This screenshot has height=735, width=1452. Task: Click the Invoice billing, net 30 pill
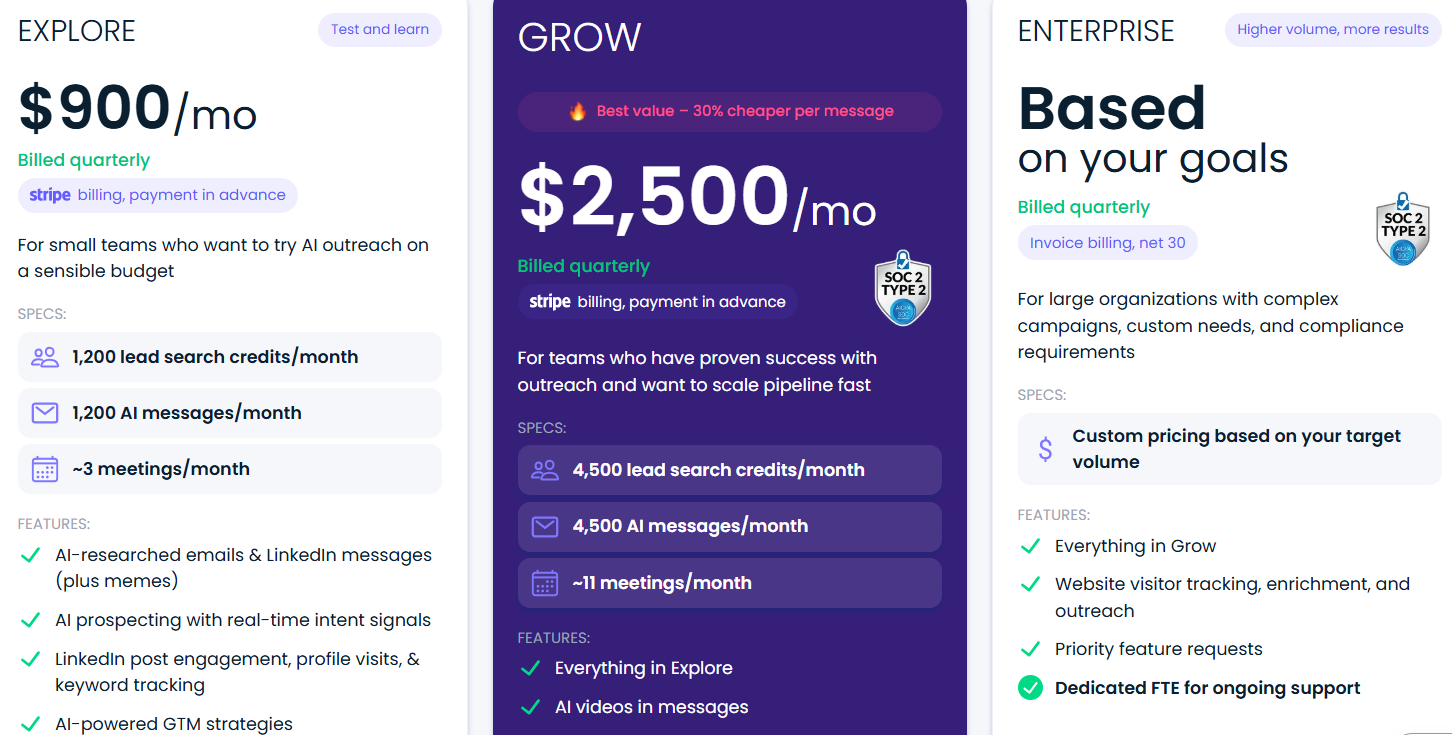[1107, 242]
